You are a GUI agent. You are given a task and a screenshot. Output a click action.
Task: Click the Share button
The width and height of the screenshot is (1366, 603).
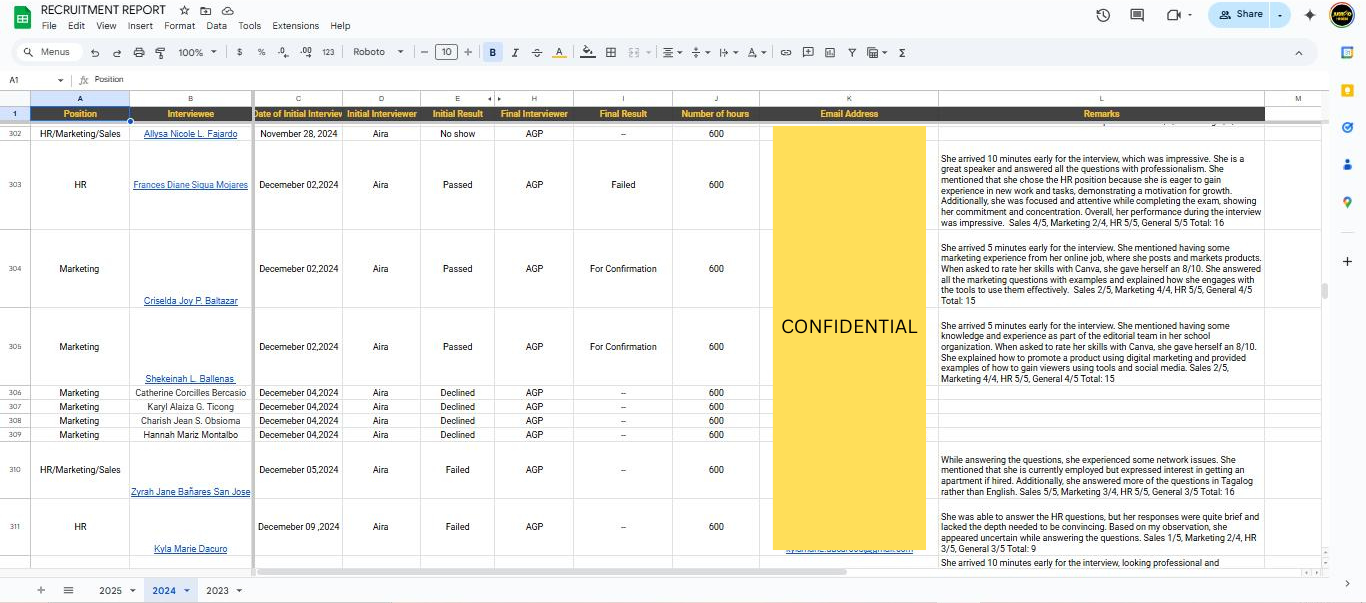click(x=1240, y=15)
